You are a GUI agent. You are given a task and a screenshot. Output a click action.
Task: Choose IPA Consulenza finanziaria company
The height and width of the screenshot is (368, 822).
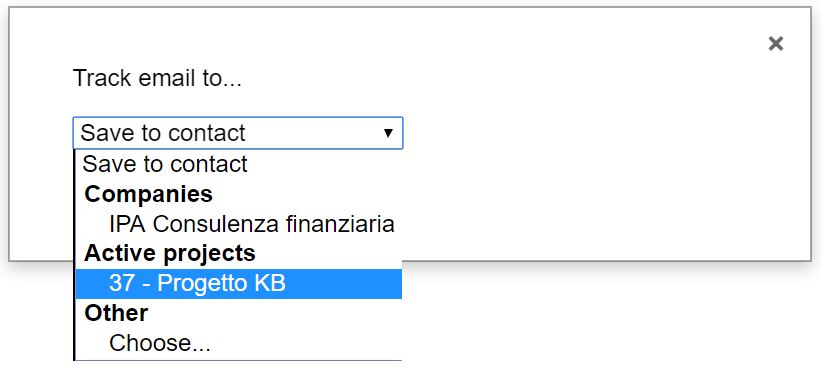tap(239, 224)
